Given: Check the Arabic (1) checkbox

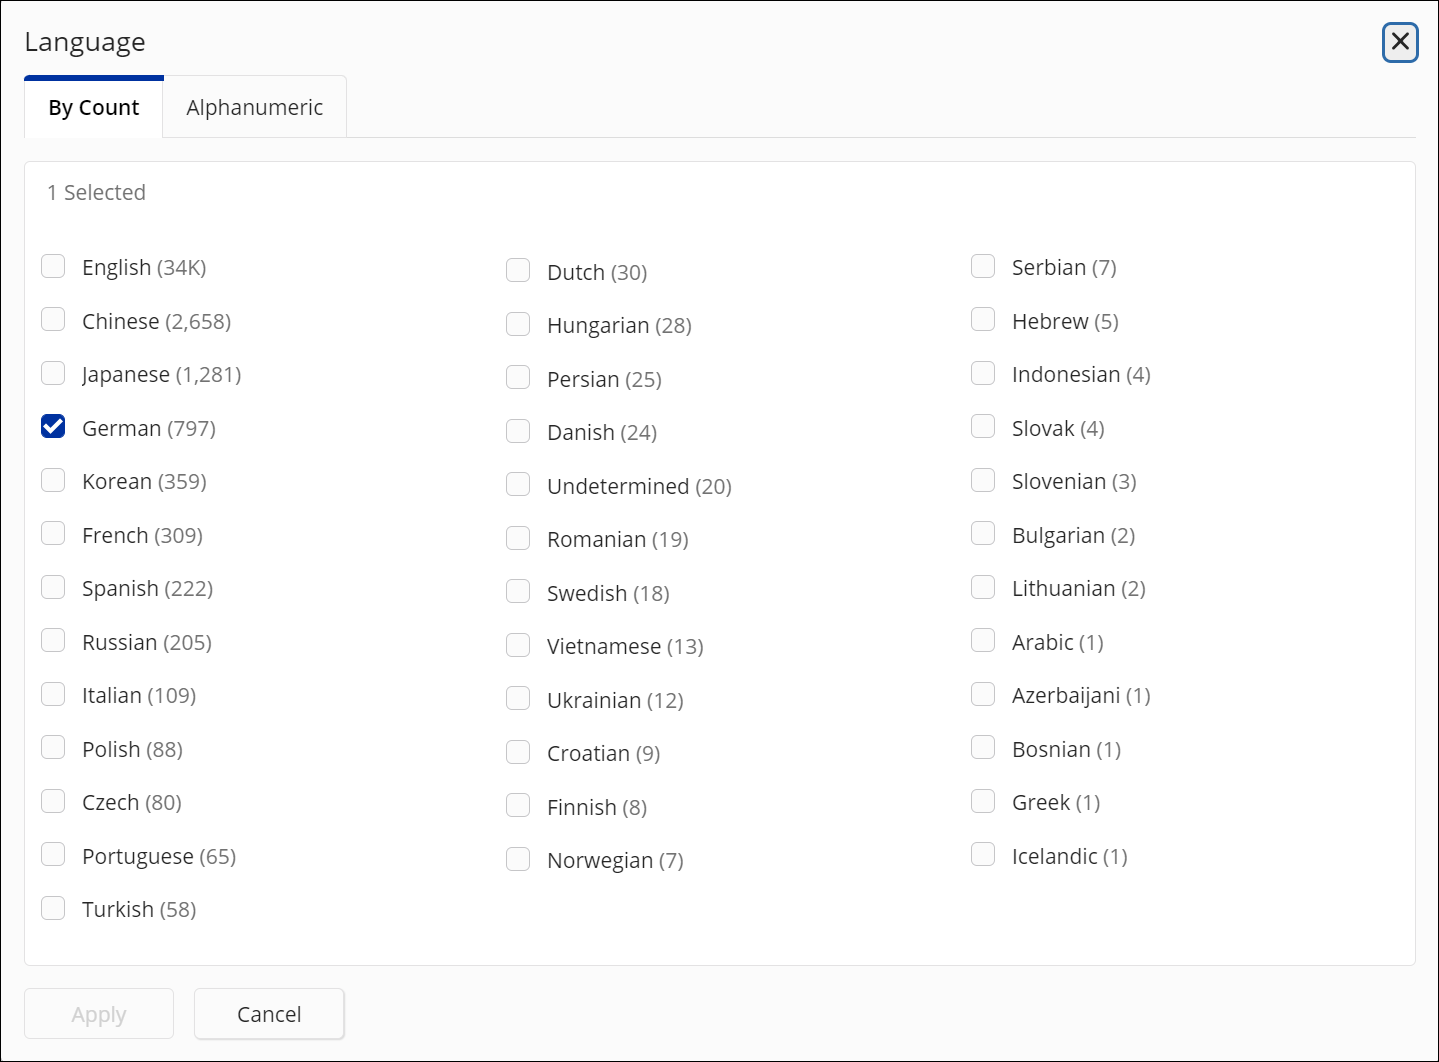Looking at the screenshot, I should 983,641.
